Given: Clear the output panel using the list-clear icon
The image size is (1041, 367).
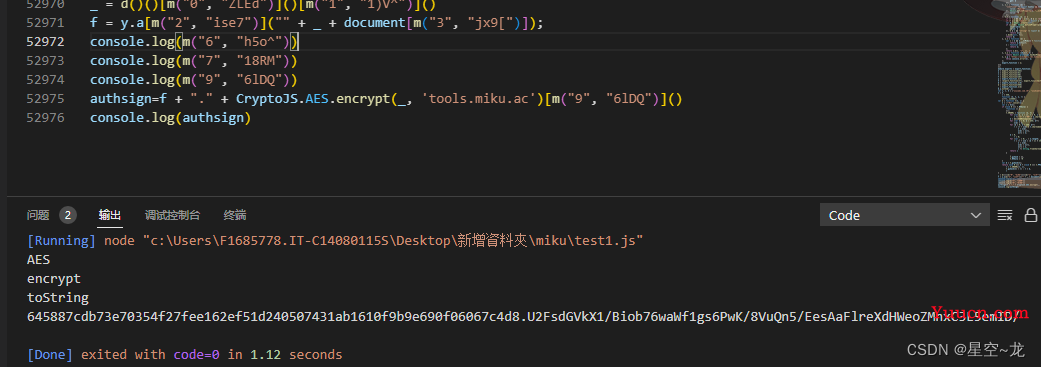Looking at the screenshot, I should (1004, 215).
